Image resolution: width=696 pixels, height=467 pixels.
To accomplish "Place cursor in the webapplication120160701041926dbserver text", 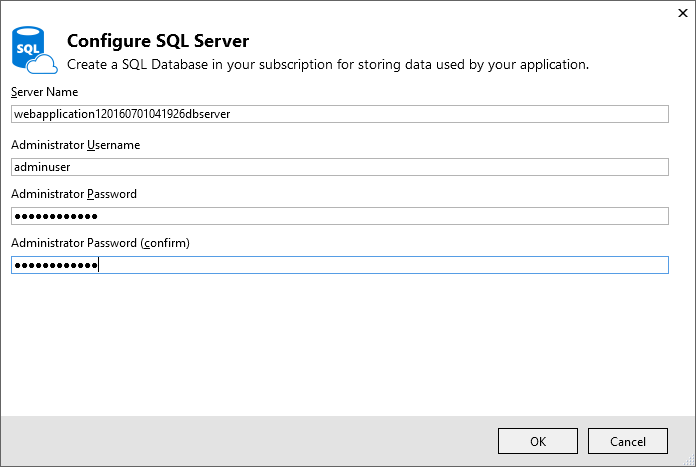I will (x=122, y=114).
